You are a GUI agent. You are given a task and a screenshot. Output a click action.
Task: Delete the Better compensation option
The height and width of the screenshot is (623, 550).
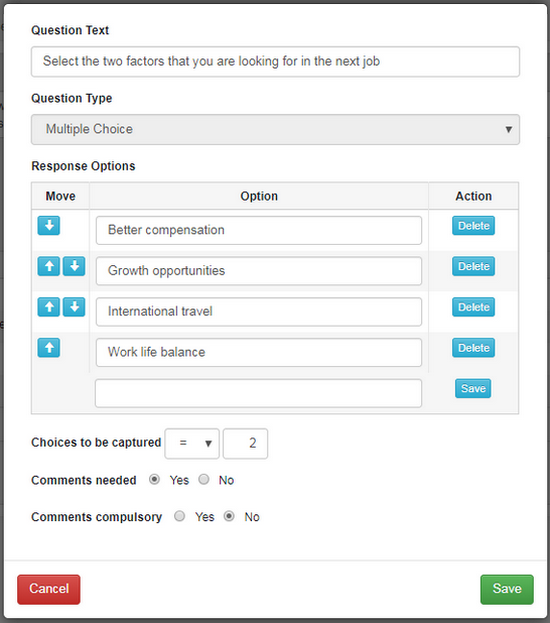click(473, 226)
